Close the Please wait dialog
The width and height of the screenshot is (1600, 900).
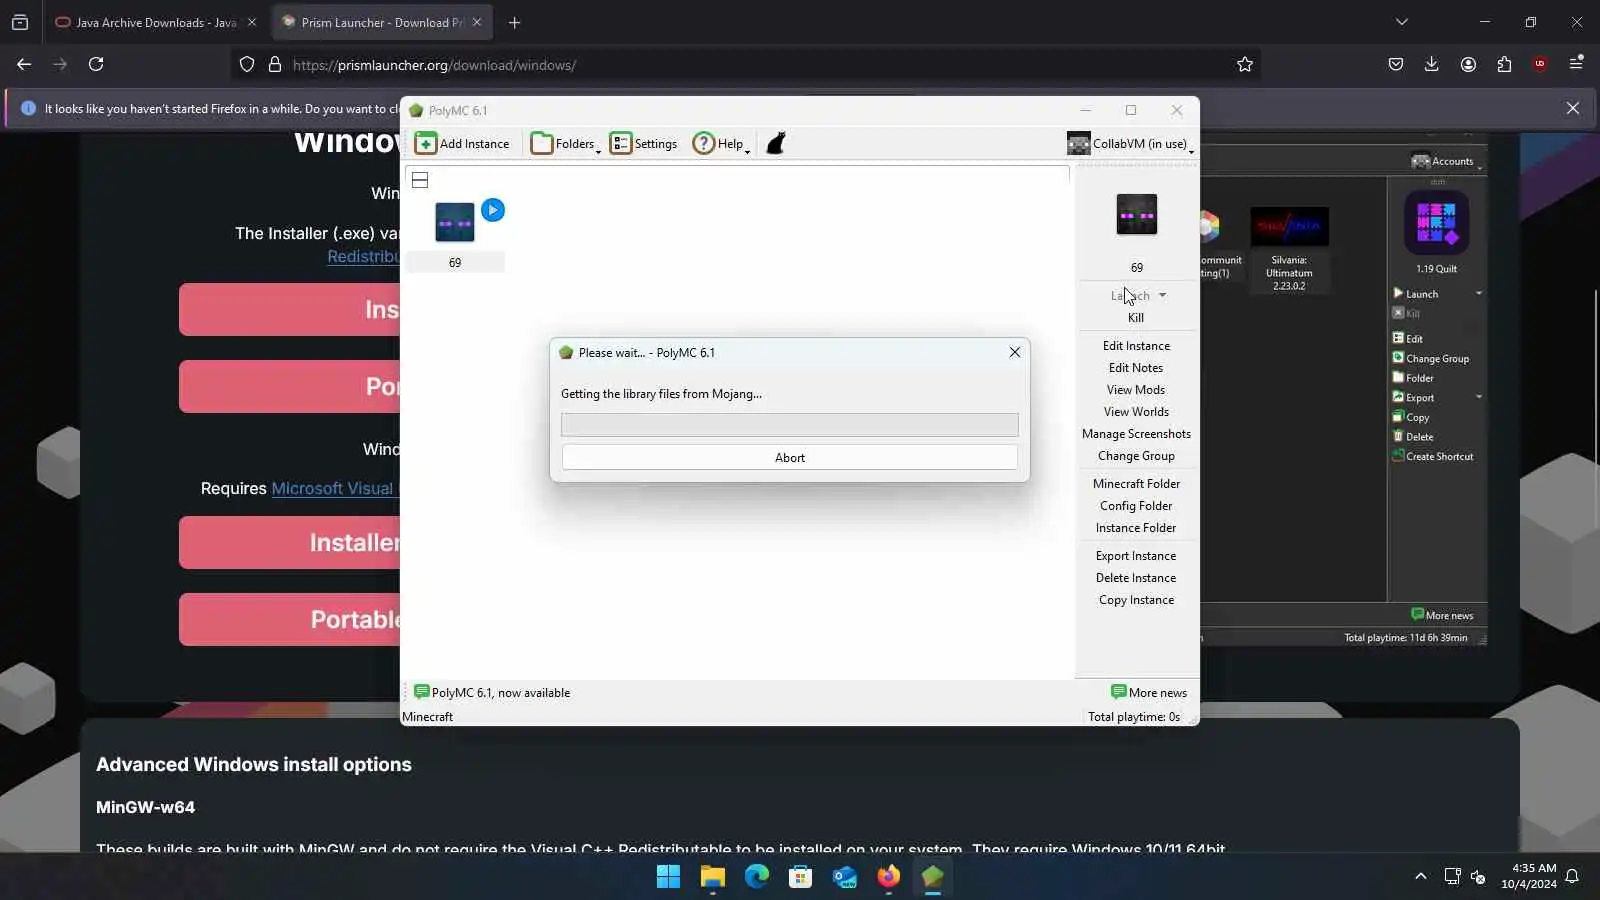pyautogui.click(x=1015, y=352)
